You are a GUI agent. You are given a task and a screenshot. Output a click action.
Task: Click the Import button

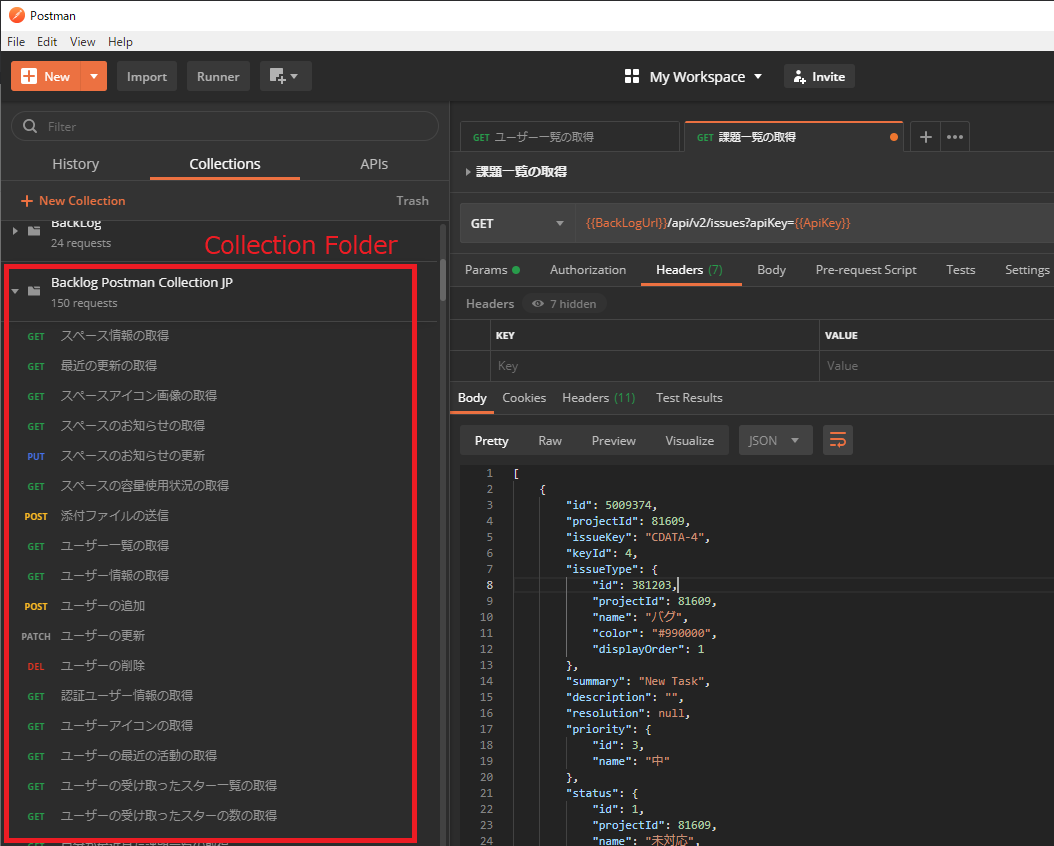click(147, 77)
